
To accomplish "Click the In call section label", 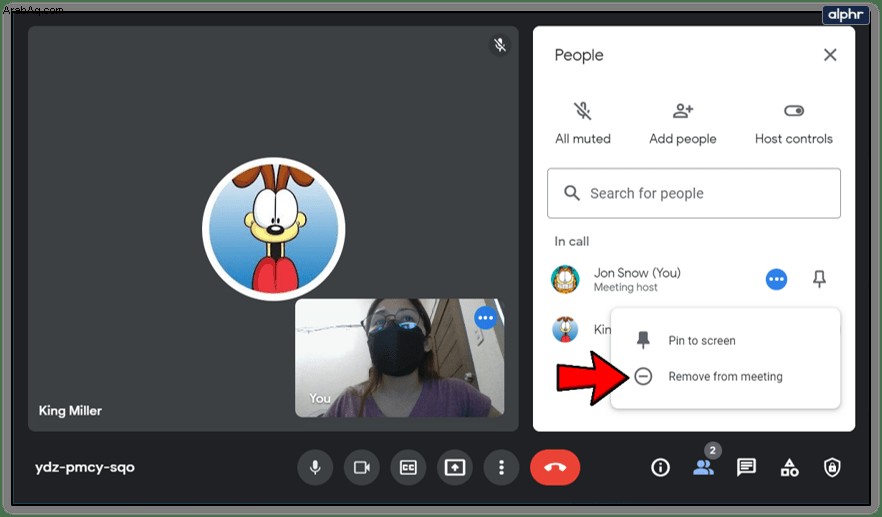I will click(x=572, y=241).
